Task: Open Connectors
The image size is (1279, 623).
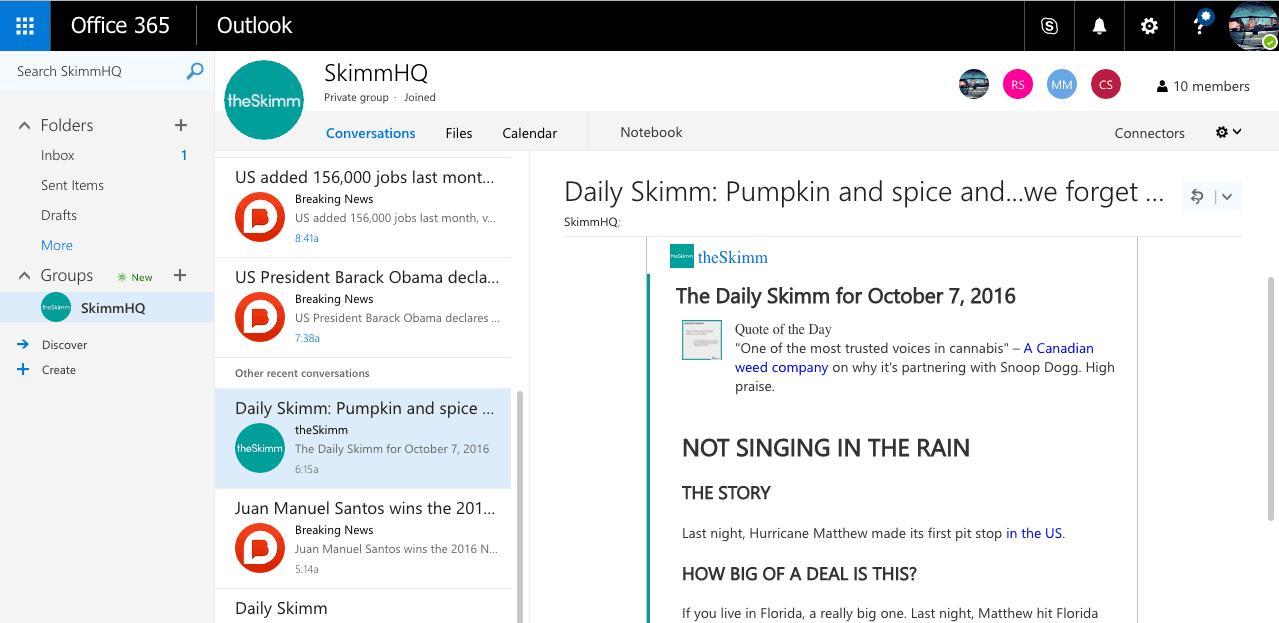Action: tap(1150, 133)
